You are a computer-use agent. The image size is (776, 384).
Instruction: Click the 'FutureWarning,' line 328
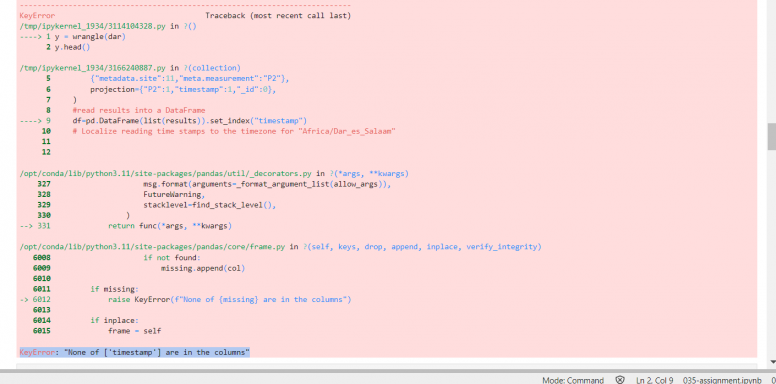[174, 194]
